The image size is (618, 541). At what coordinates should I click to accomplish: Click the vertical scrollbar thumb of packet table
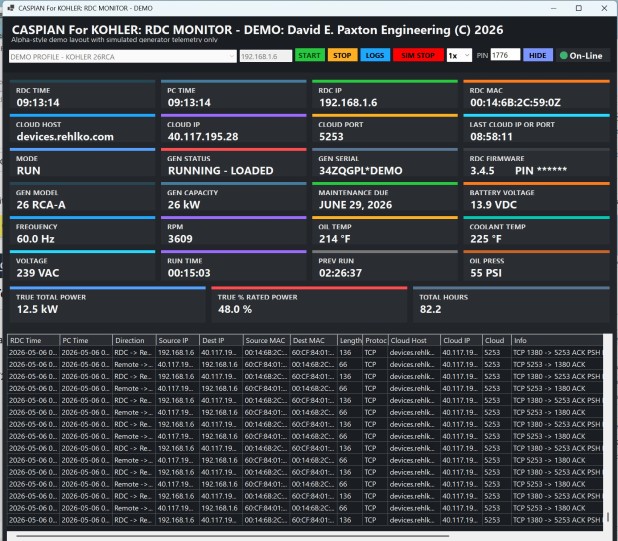tap(608, 517)
